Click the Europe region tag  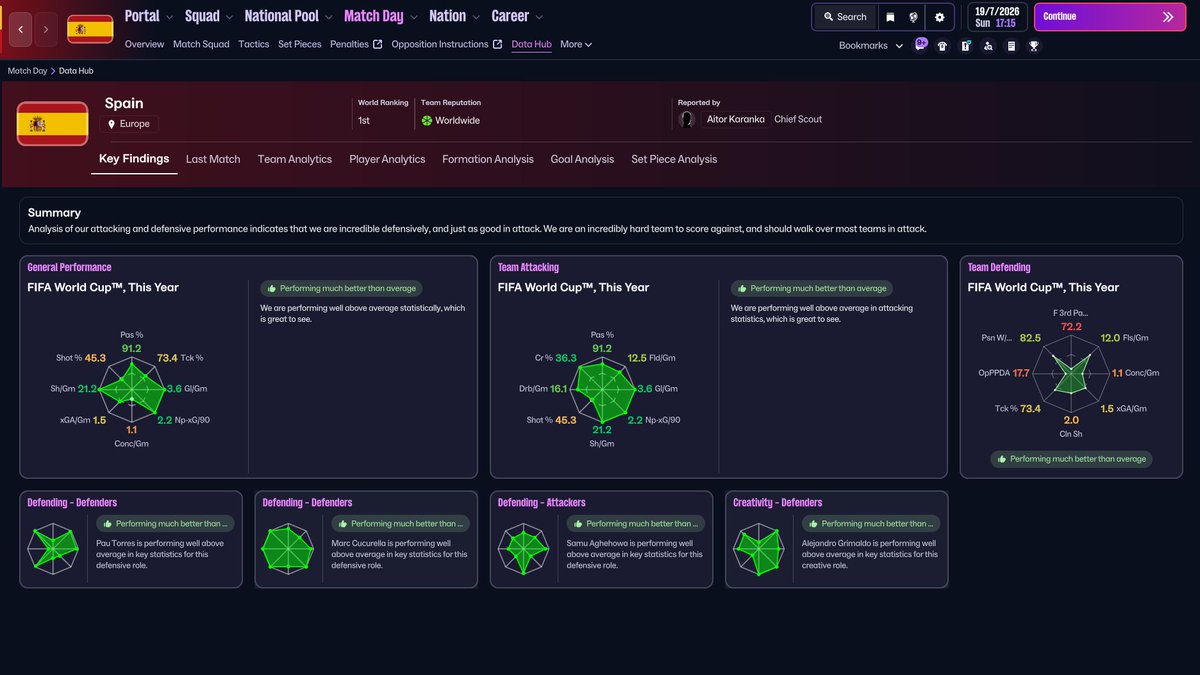click(x=131, y=124)
